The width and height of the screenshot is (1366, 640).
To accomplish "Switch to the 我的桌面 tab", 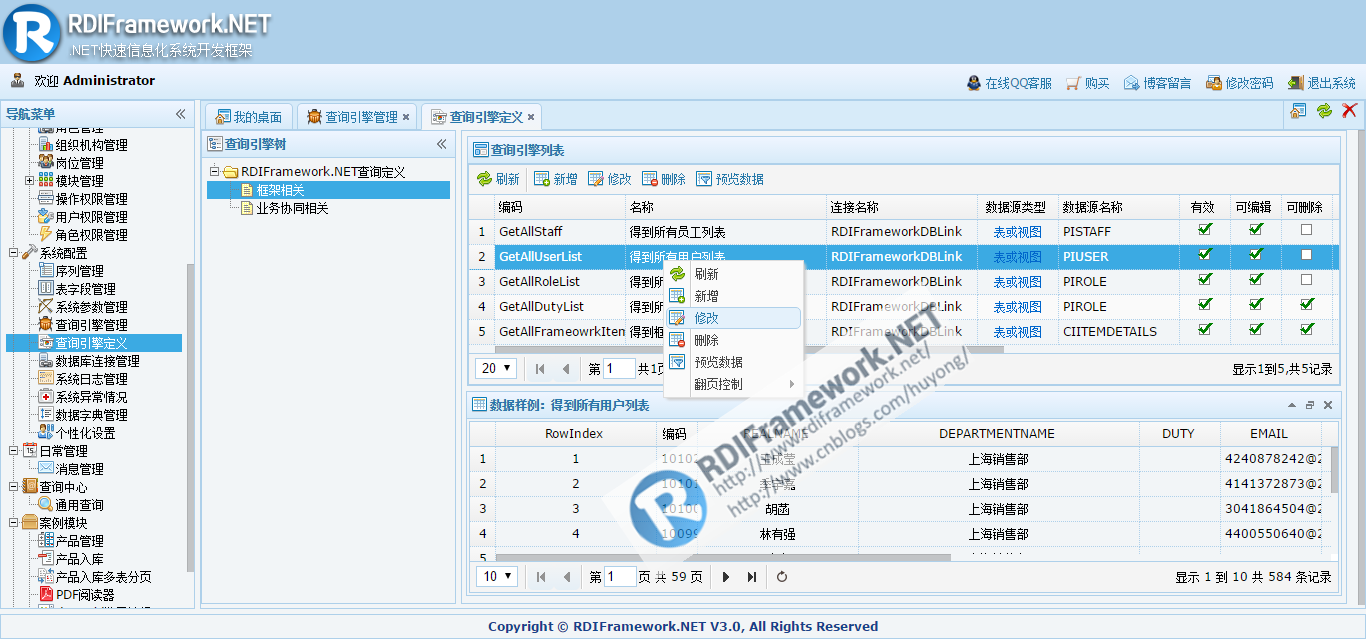I will [249, 117].
